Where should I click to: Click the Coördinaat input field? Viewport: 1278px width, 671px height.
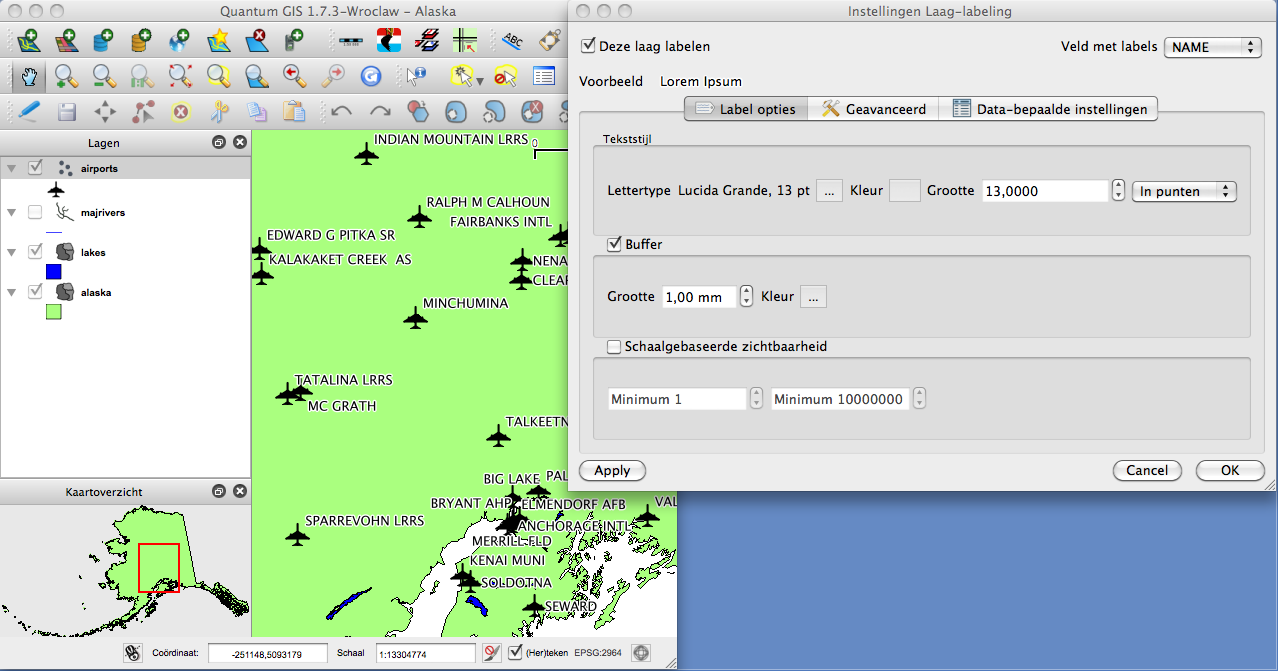click(x=268, y=653)
